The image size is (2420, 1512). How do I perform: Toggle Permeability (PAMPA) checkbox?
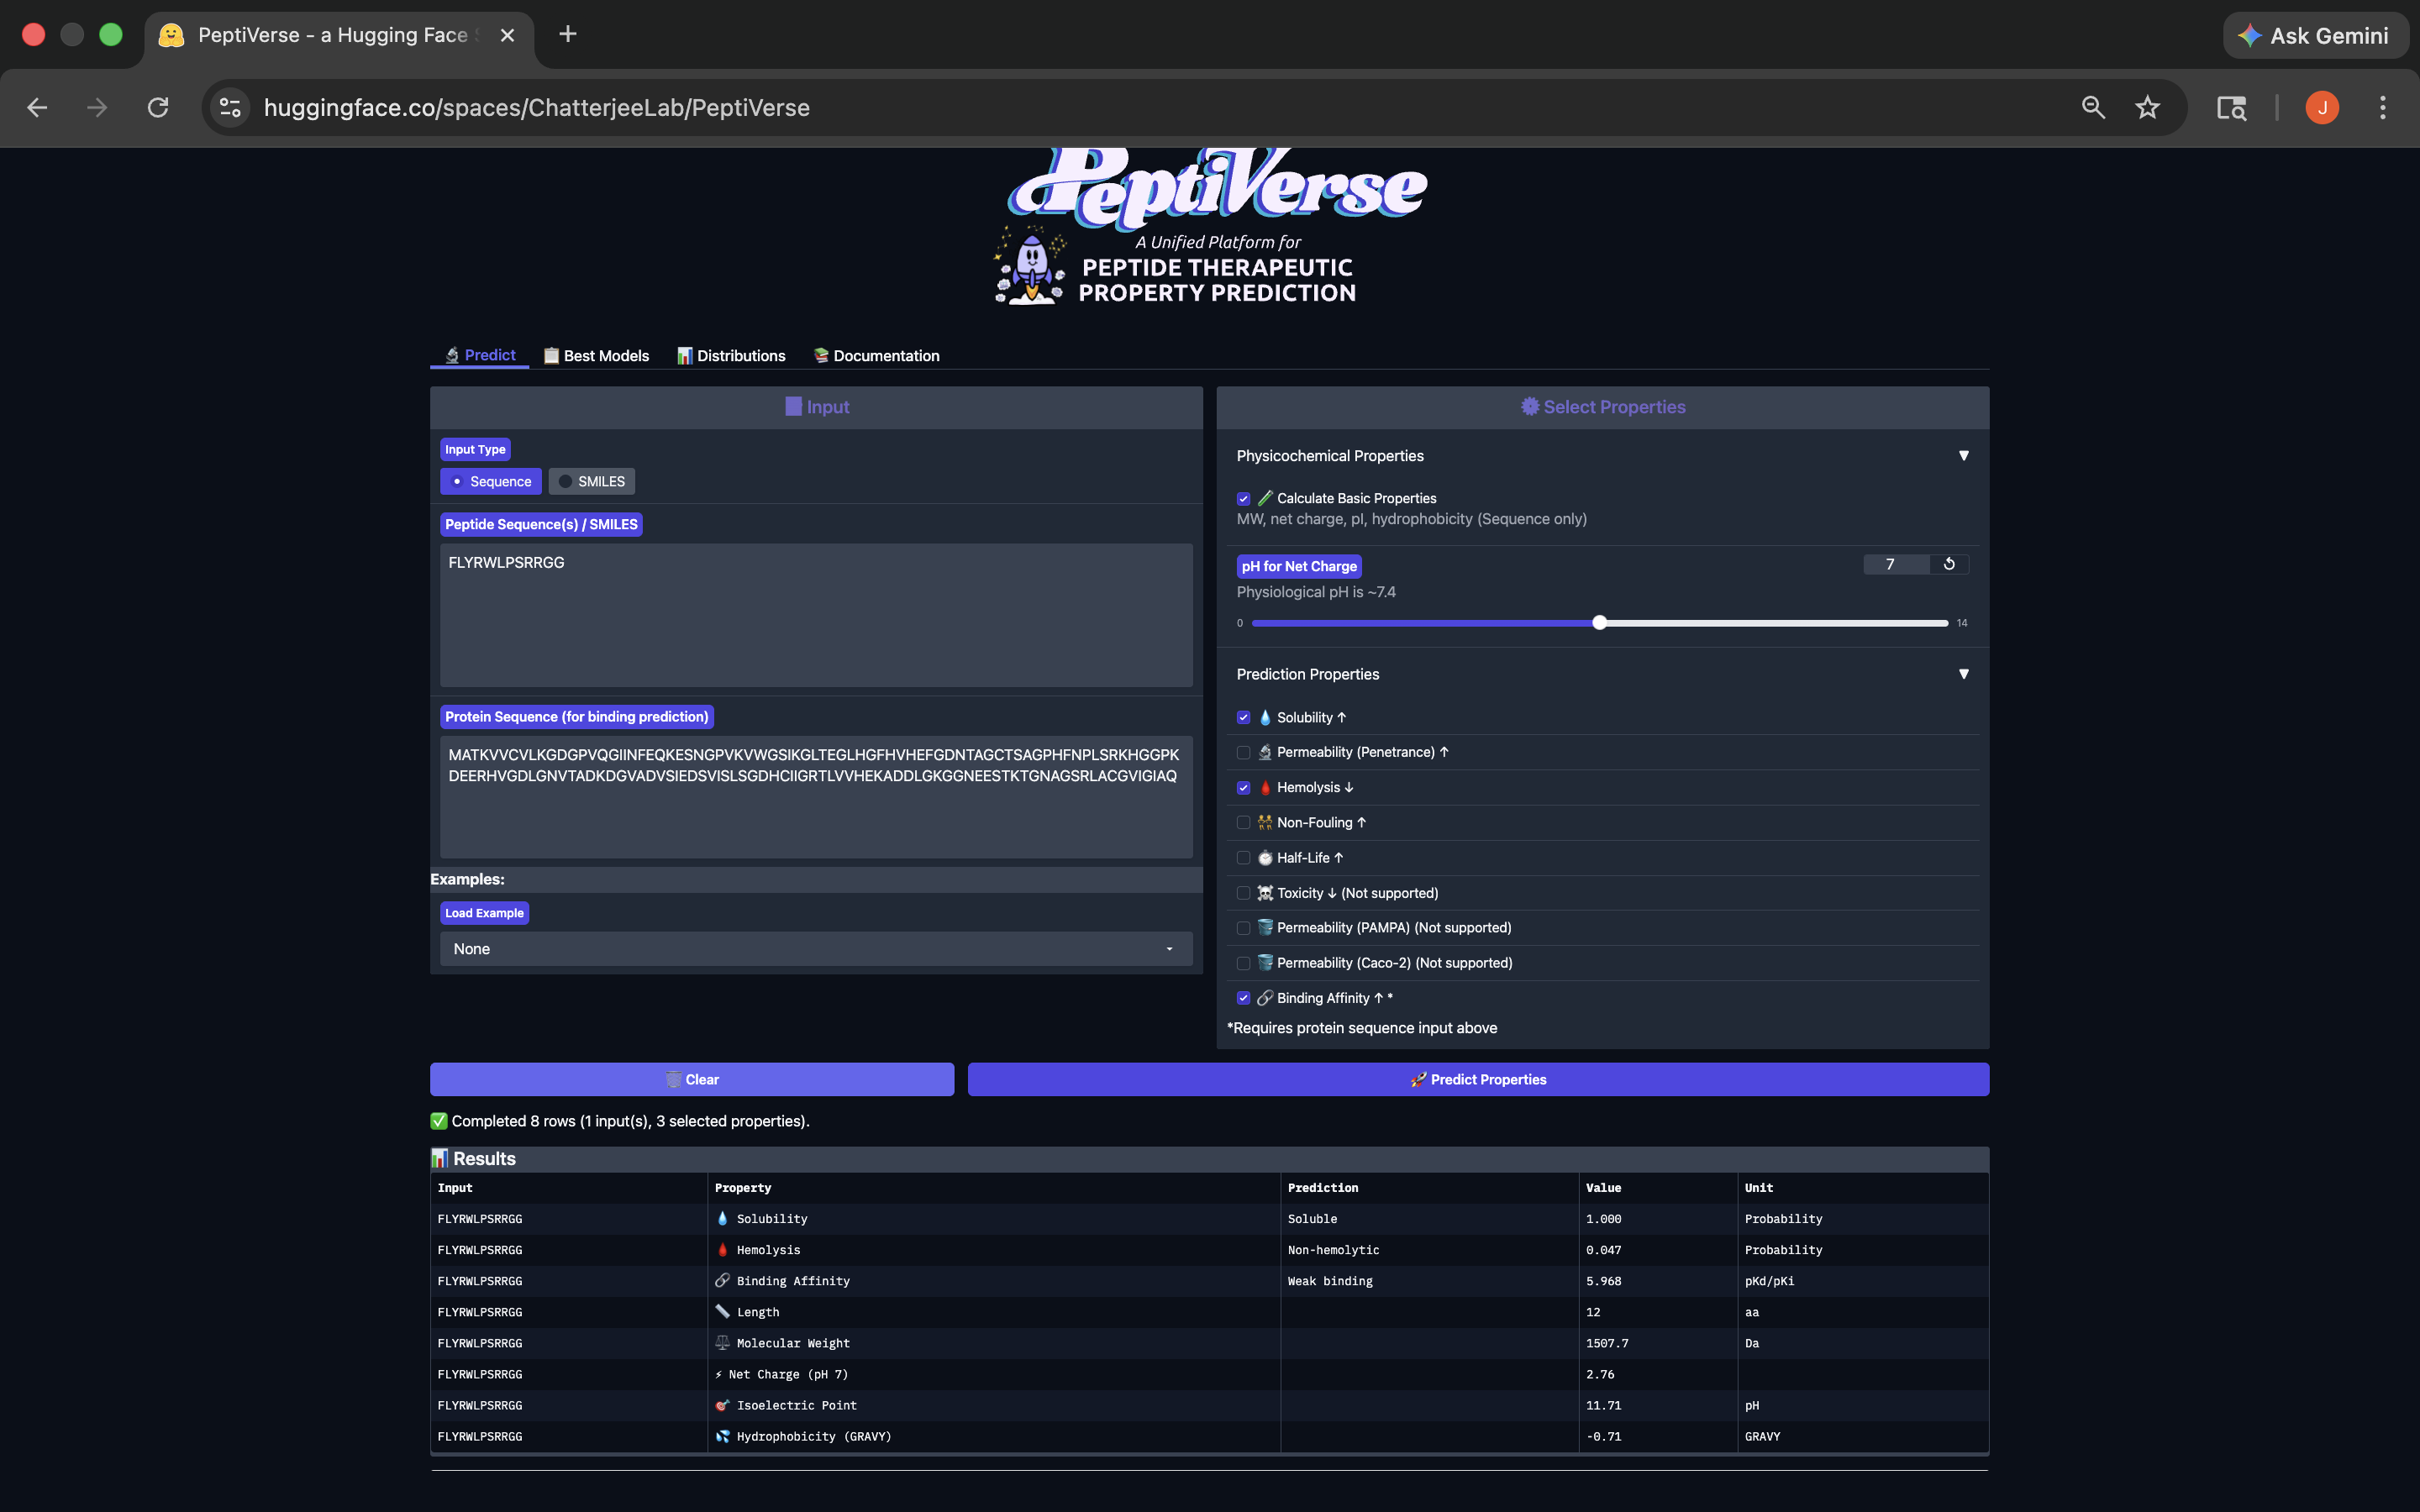click(1244, 928)
